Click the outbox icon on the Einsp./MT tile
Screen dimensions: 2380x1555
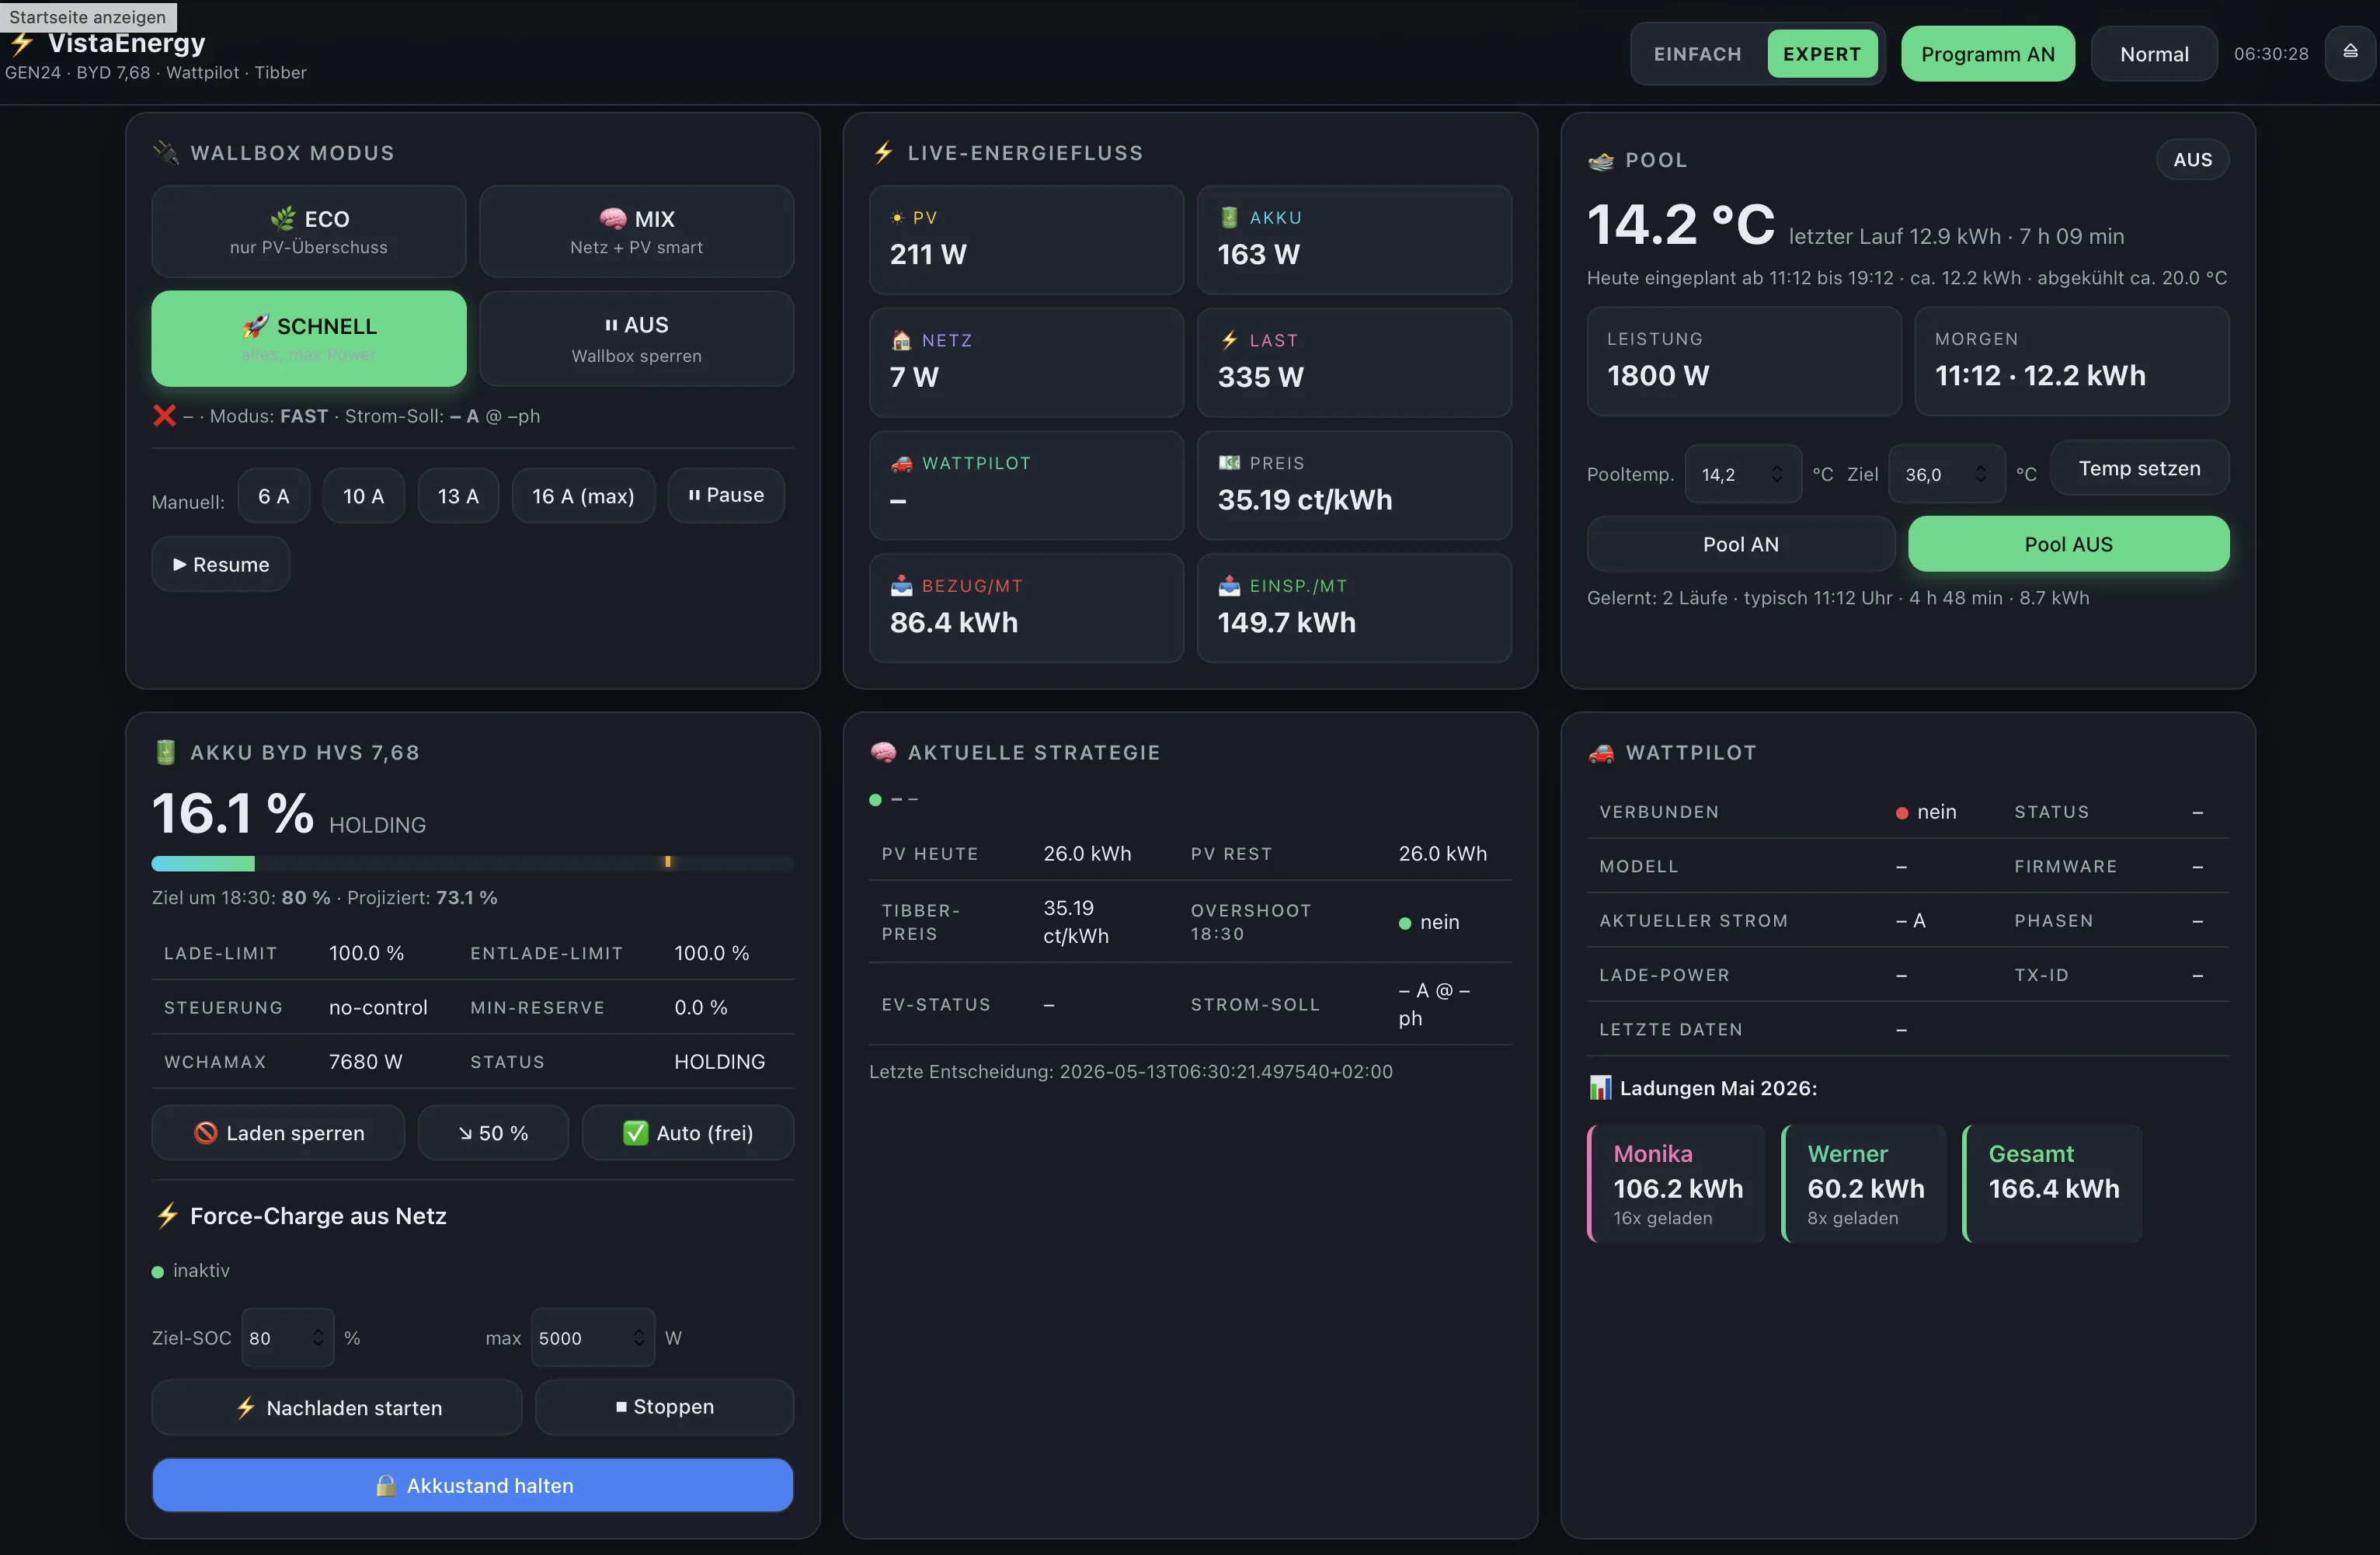1229,586
